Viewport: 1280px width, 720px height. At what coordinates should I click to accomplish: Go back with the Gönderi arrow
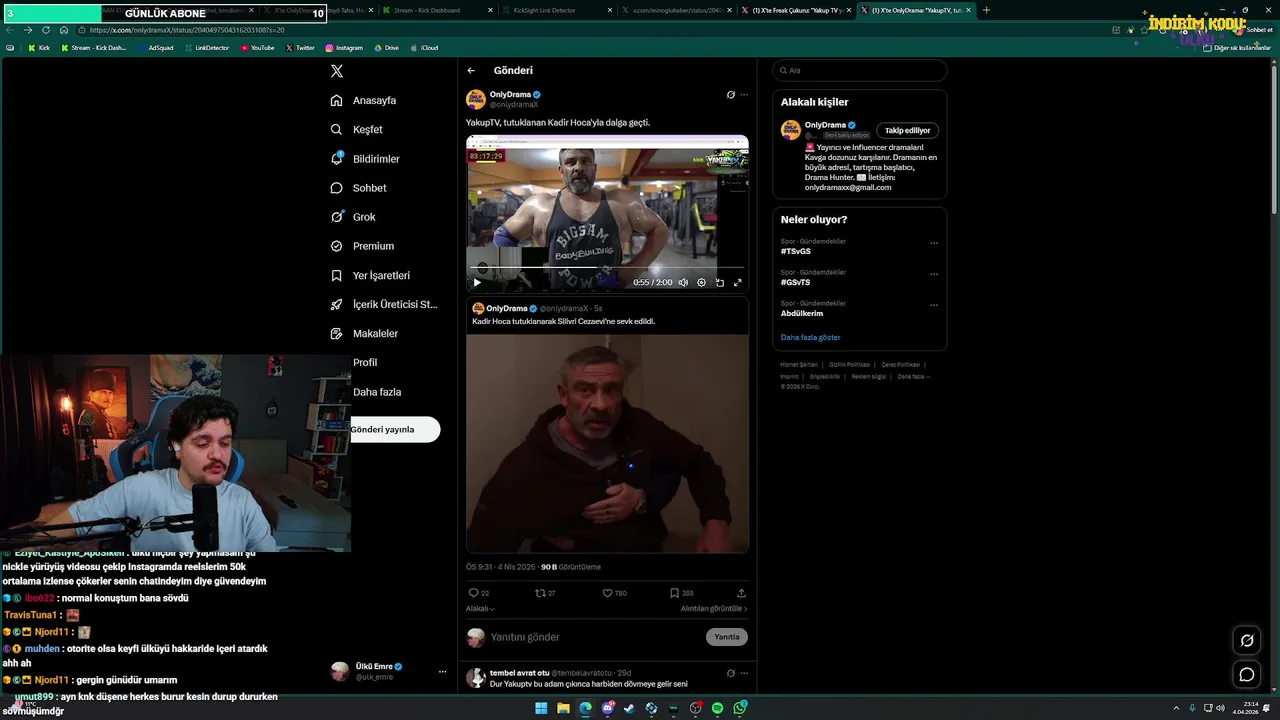coord(471,71)
